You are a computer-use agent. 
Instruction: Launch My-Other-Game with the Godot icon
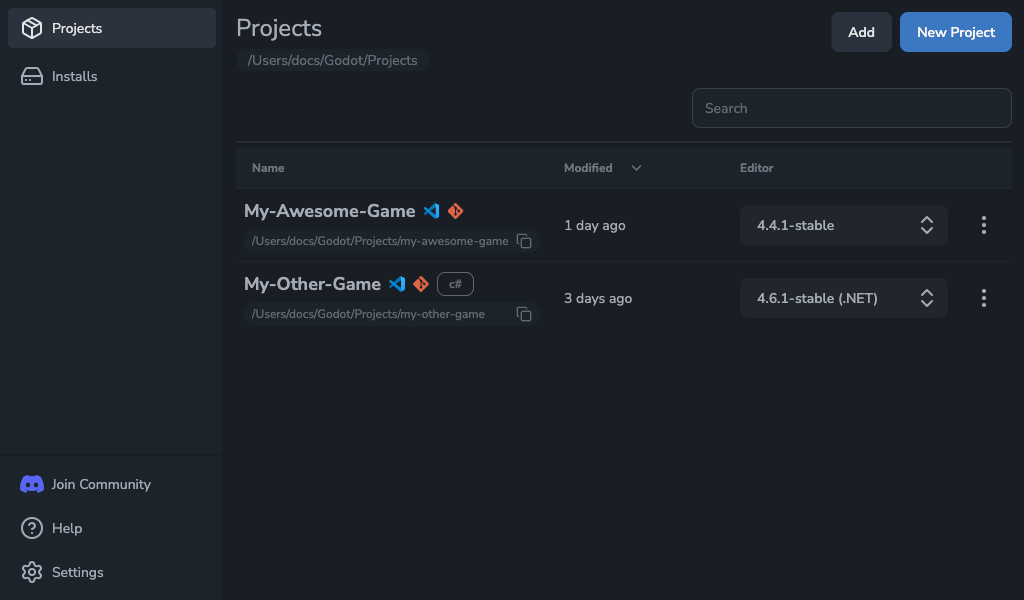tap(421, 284)
